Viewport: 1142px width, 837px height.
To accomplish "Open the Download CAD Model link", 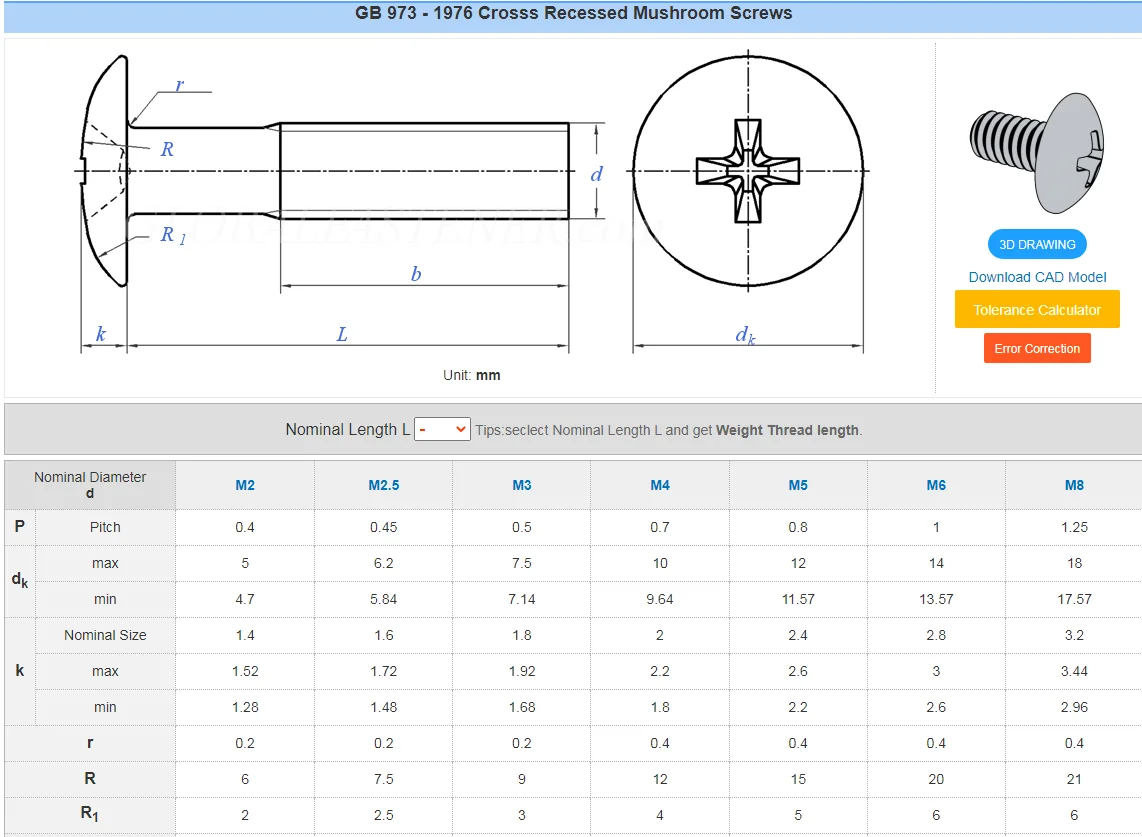I will pos(1037,277).
